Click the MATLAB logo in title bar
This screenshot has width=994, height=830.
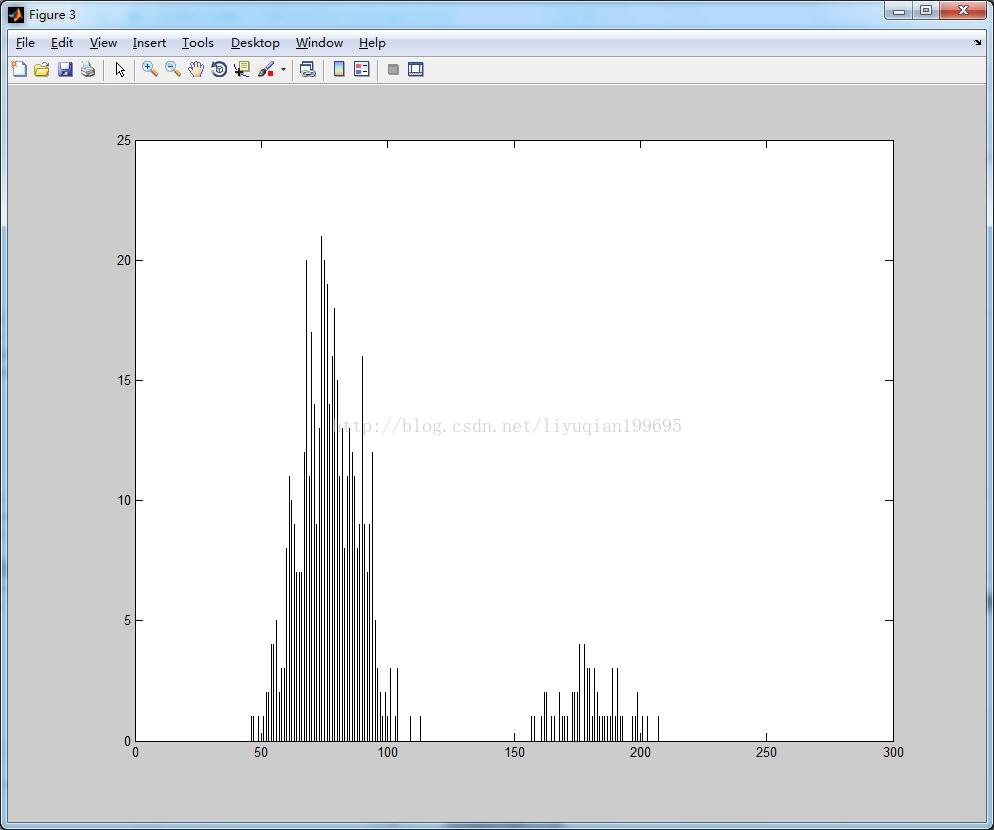pos(16,14)
